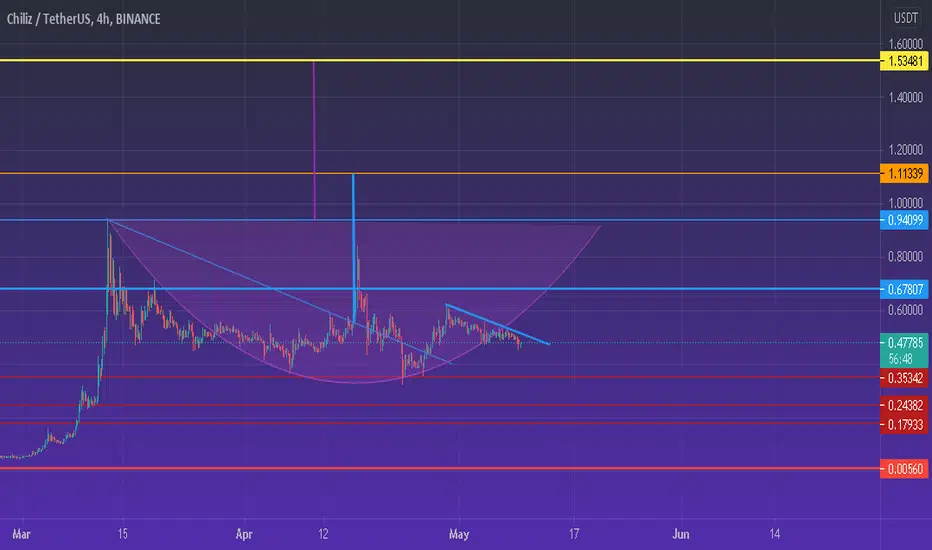
Task: Select the yellow 1.53481 price label
Action: pyautogui.click(x=904, y=61)
